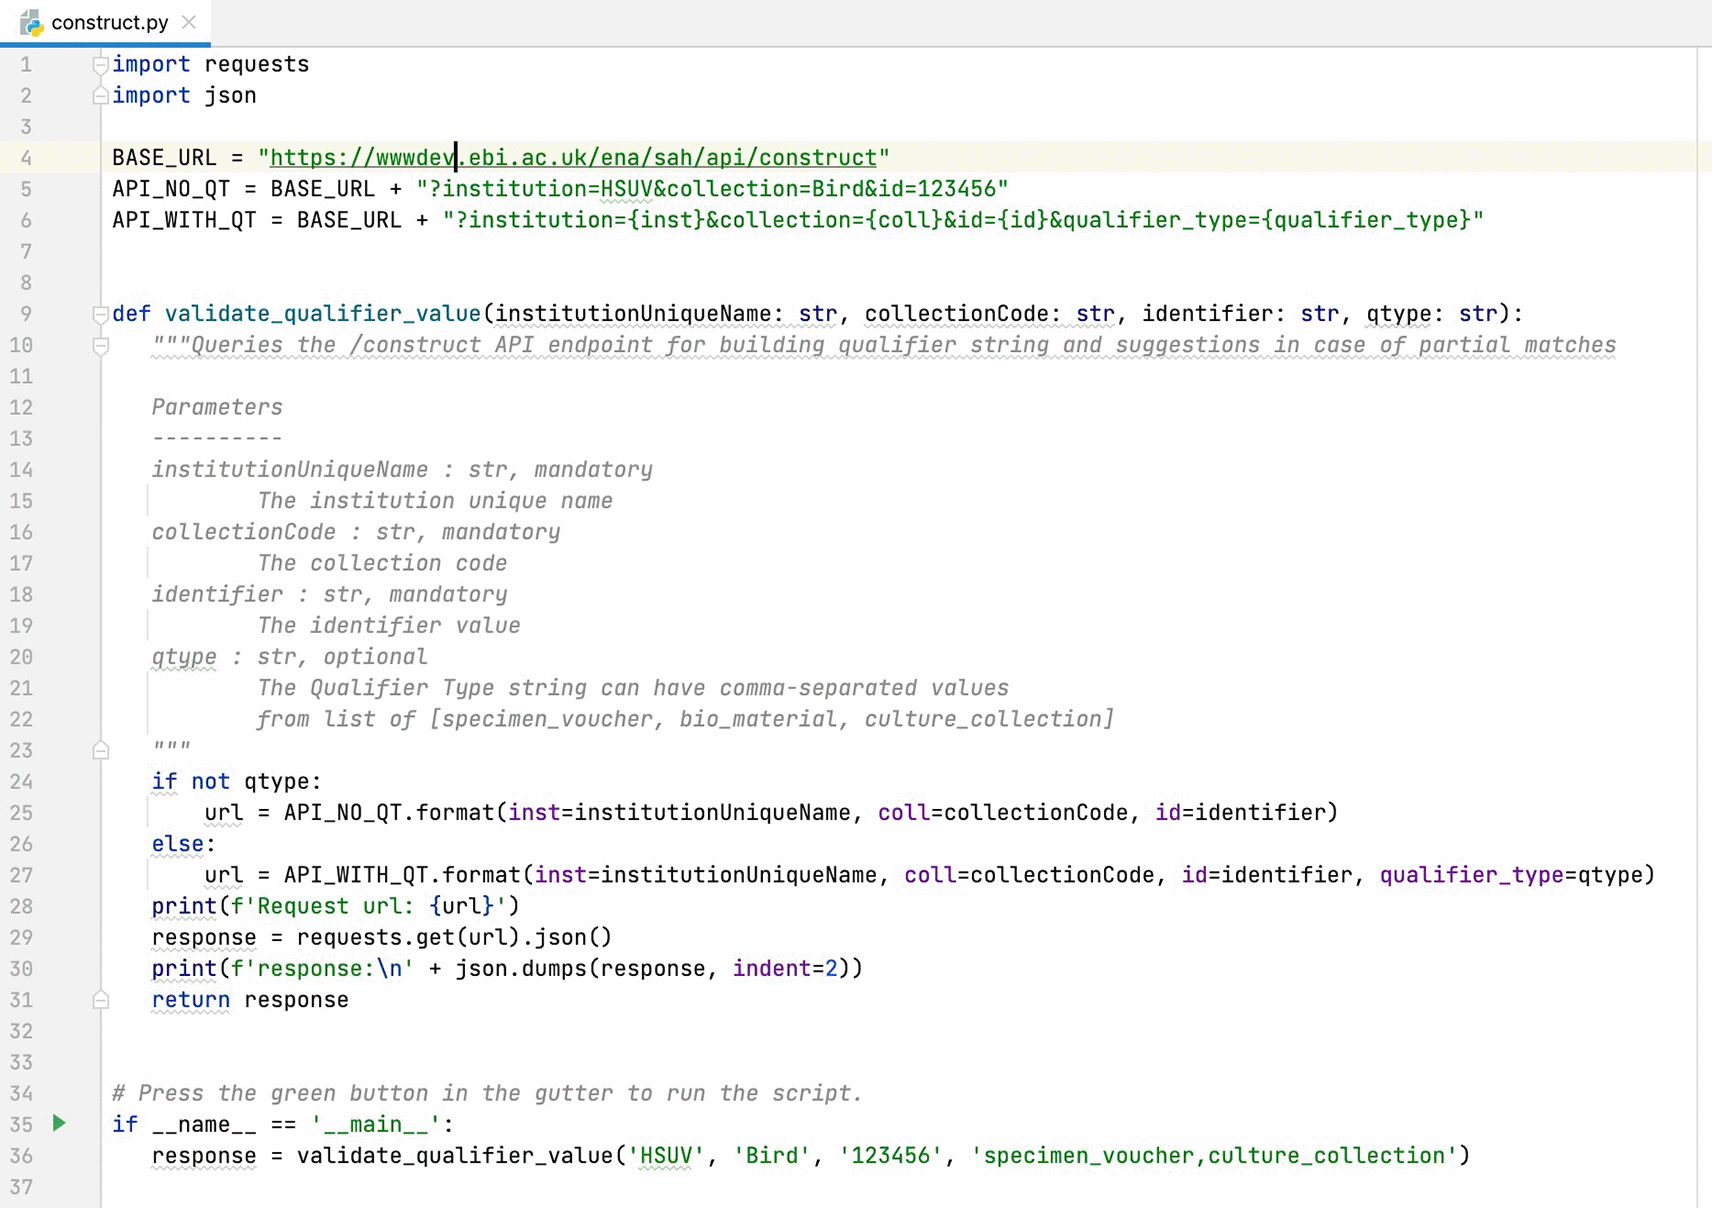The height and width of the screenshot is (1208, 1712).
Task: Click the print statement on line 28
Action: pyautogui.click(x=183, y=906)
